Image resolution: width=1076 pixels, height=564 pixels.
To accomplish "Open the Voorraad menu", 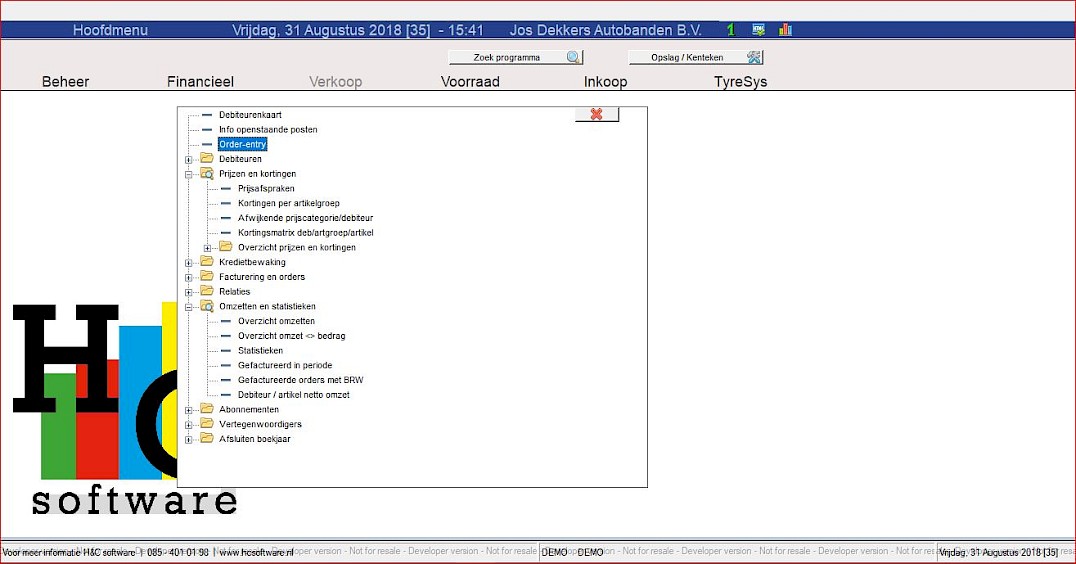I will (470, 82).
